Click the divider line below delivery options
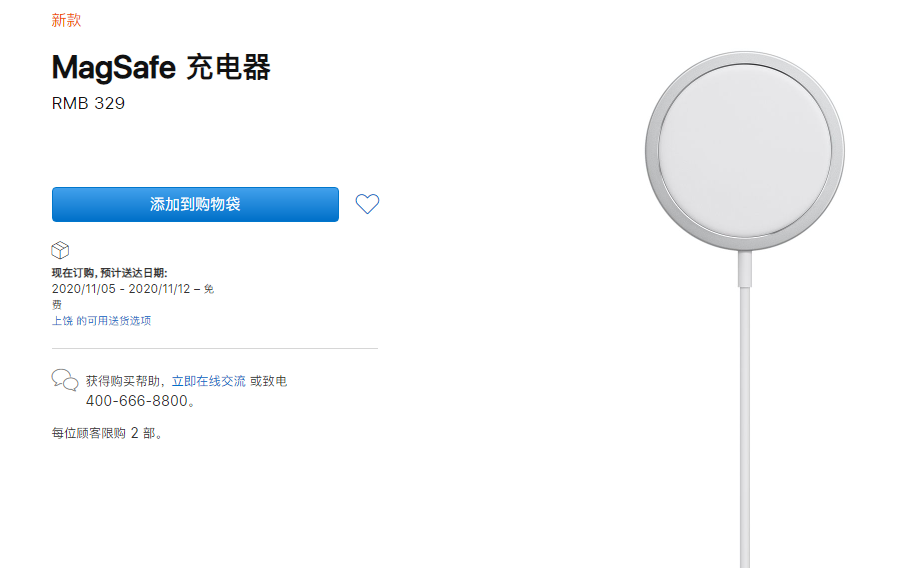 point(214,348)
